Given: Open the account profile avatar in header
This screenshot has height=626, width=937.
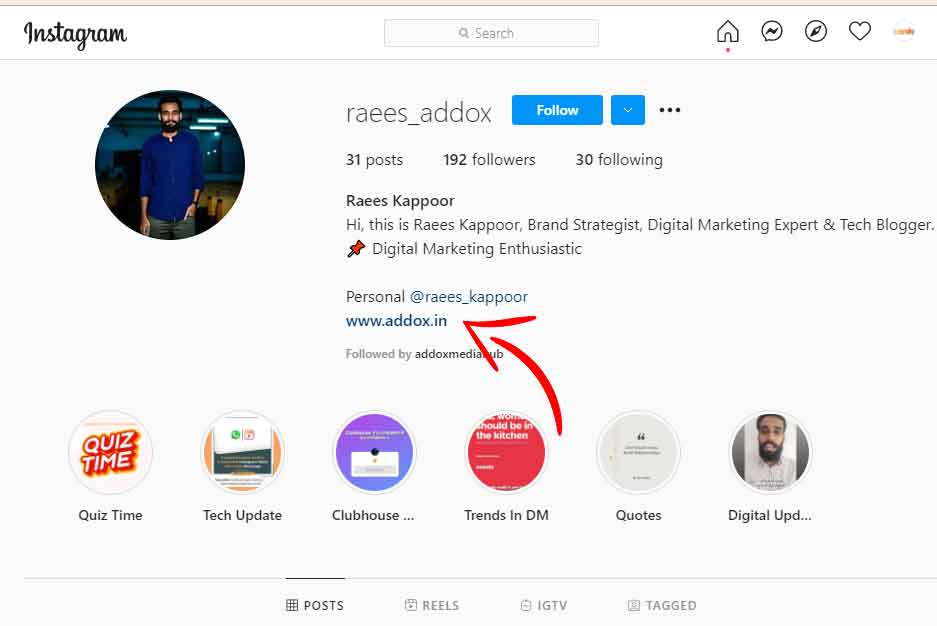Looking at the screenshot, I should coord(904,31).
